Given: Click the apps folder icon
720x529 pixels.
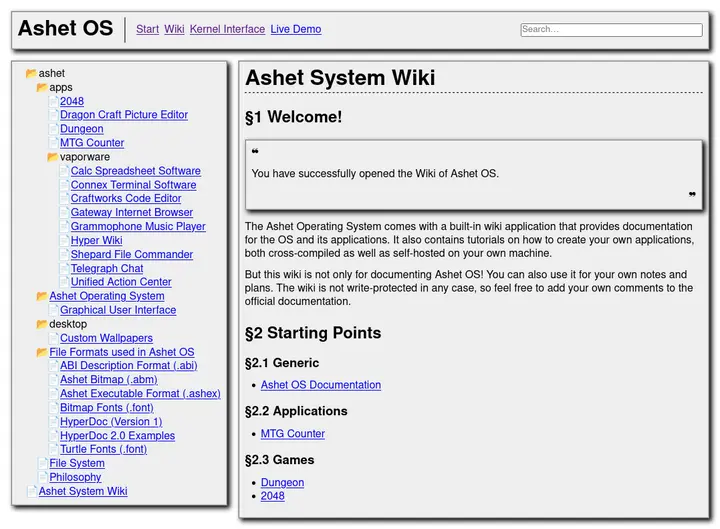Looking at the screenshot, I should (x=42, y=87).
